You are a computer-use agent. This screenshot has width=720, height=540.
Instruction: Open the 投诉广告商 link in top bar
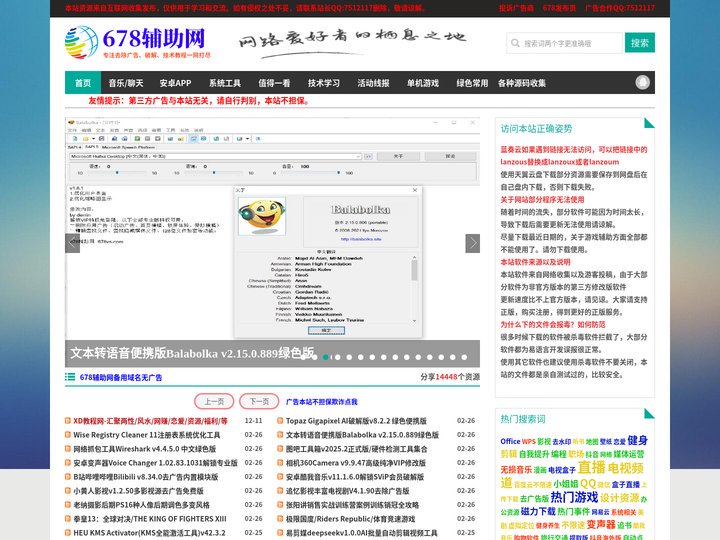[x=517, y=8]
